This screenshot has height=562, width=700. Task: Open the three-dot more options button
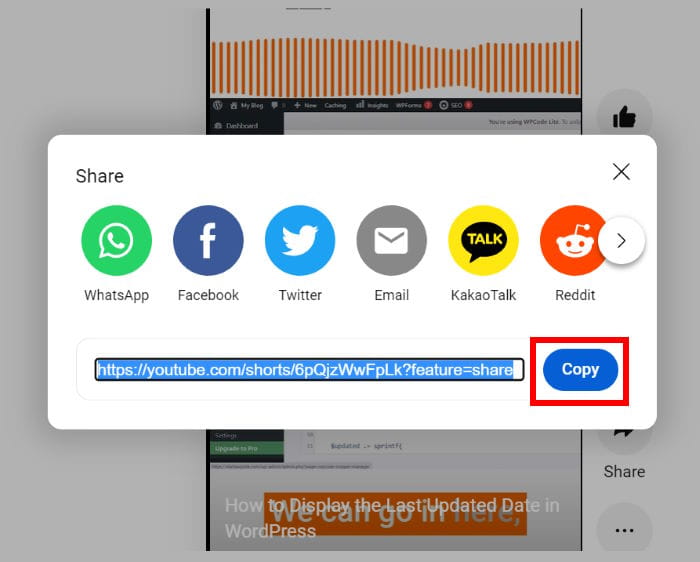point(624,530)
